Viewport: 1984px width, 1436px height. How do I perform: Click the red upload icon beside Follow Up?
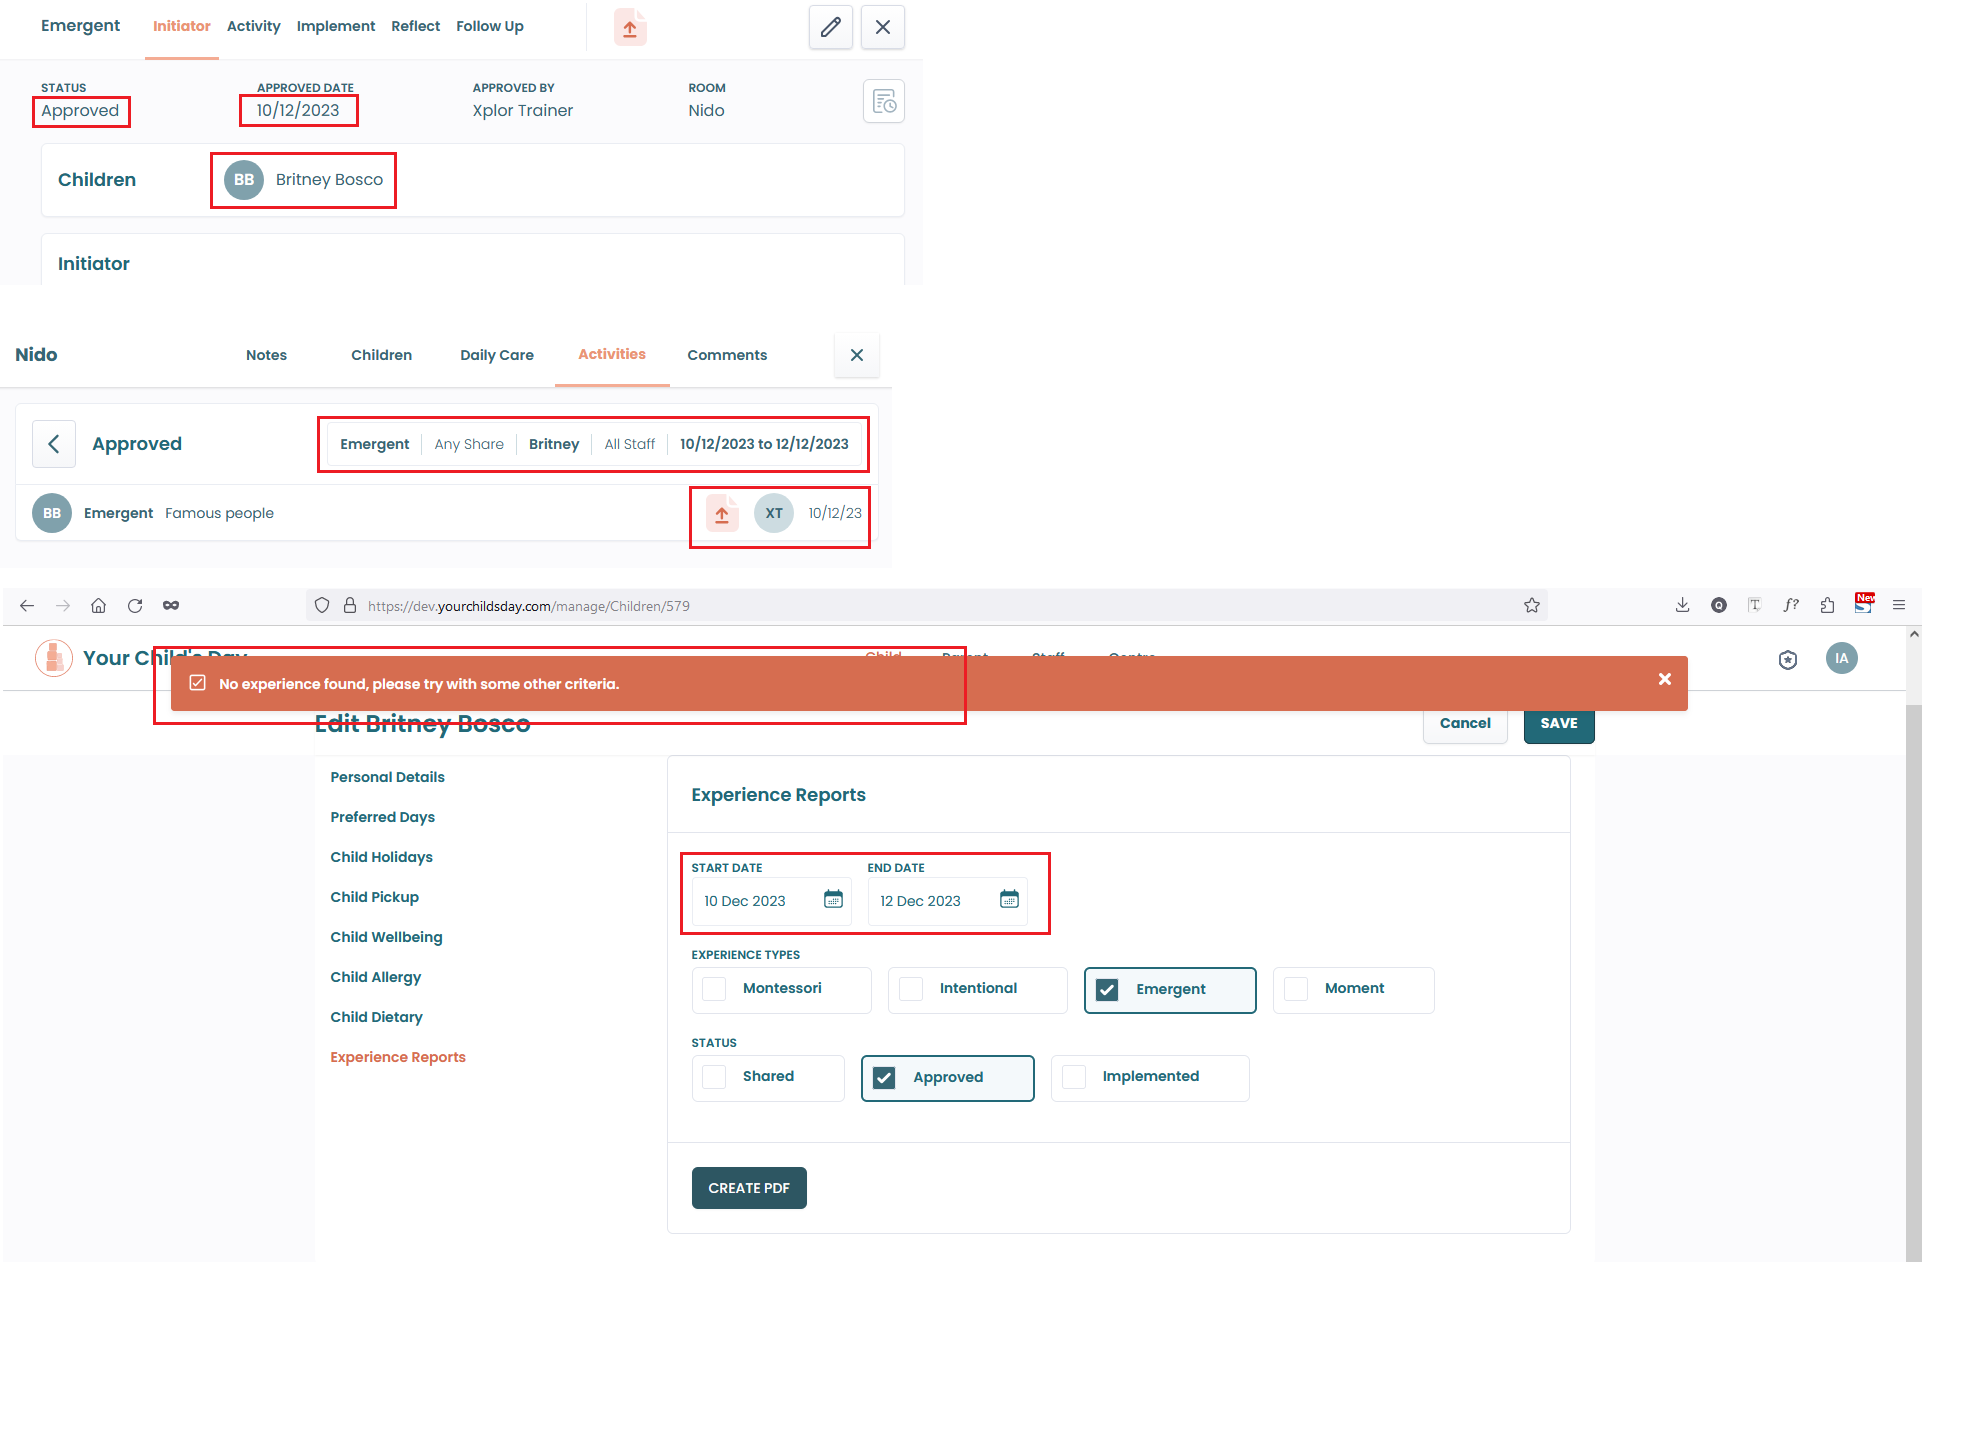pyautogui.click(x=630, y=28)
